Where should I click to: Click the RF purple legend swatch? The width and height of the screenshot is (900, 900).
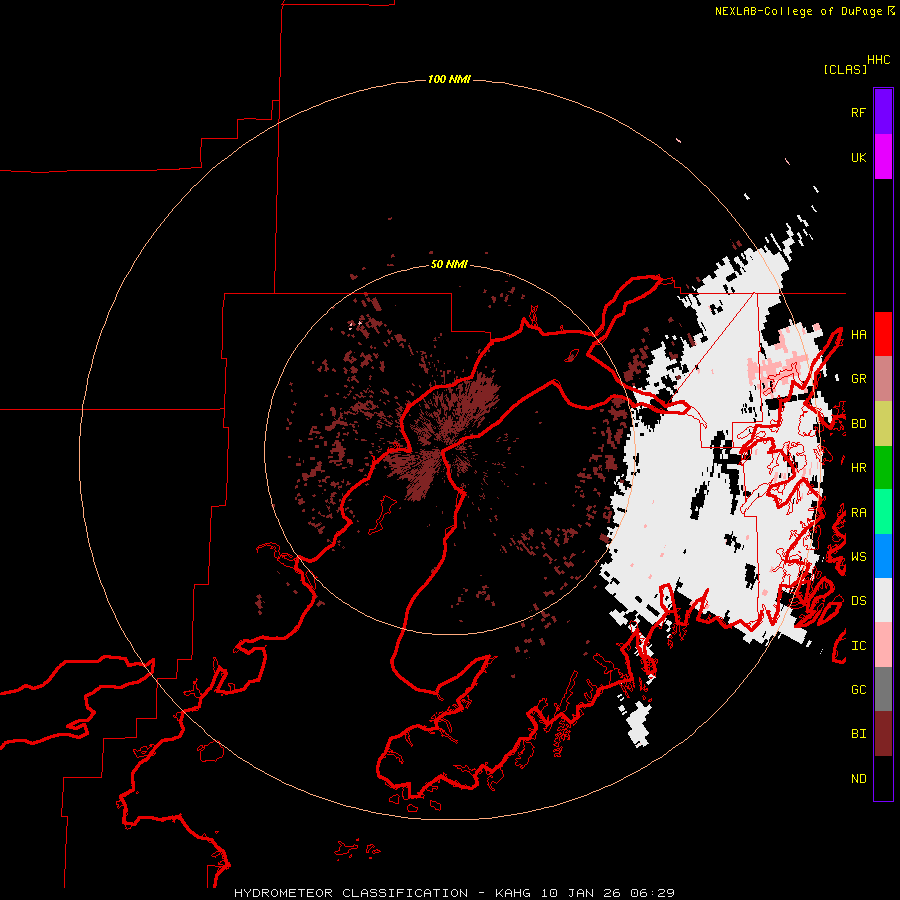click(x=883, y=111)
